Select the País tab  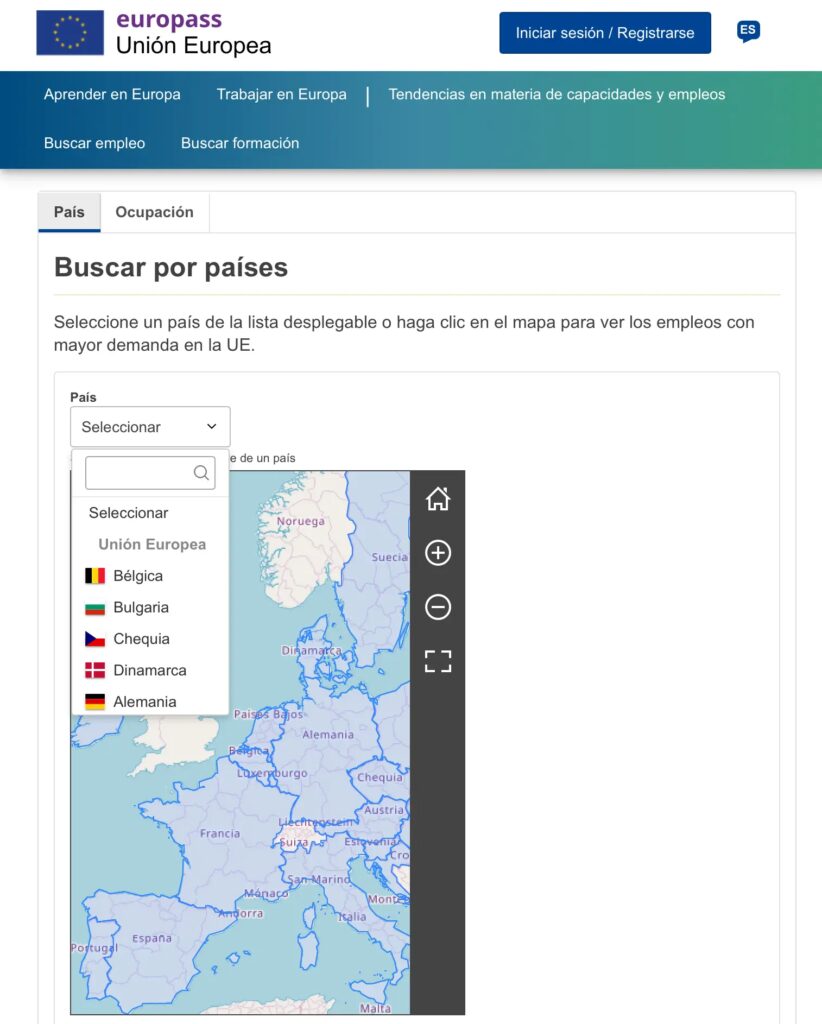click(x=69, y=212)
